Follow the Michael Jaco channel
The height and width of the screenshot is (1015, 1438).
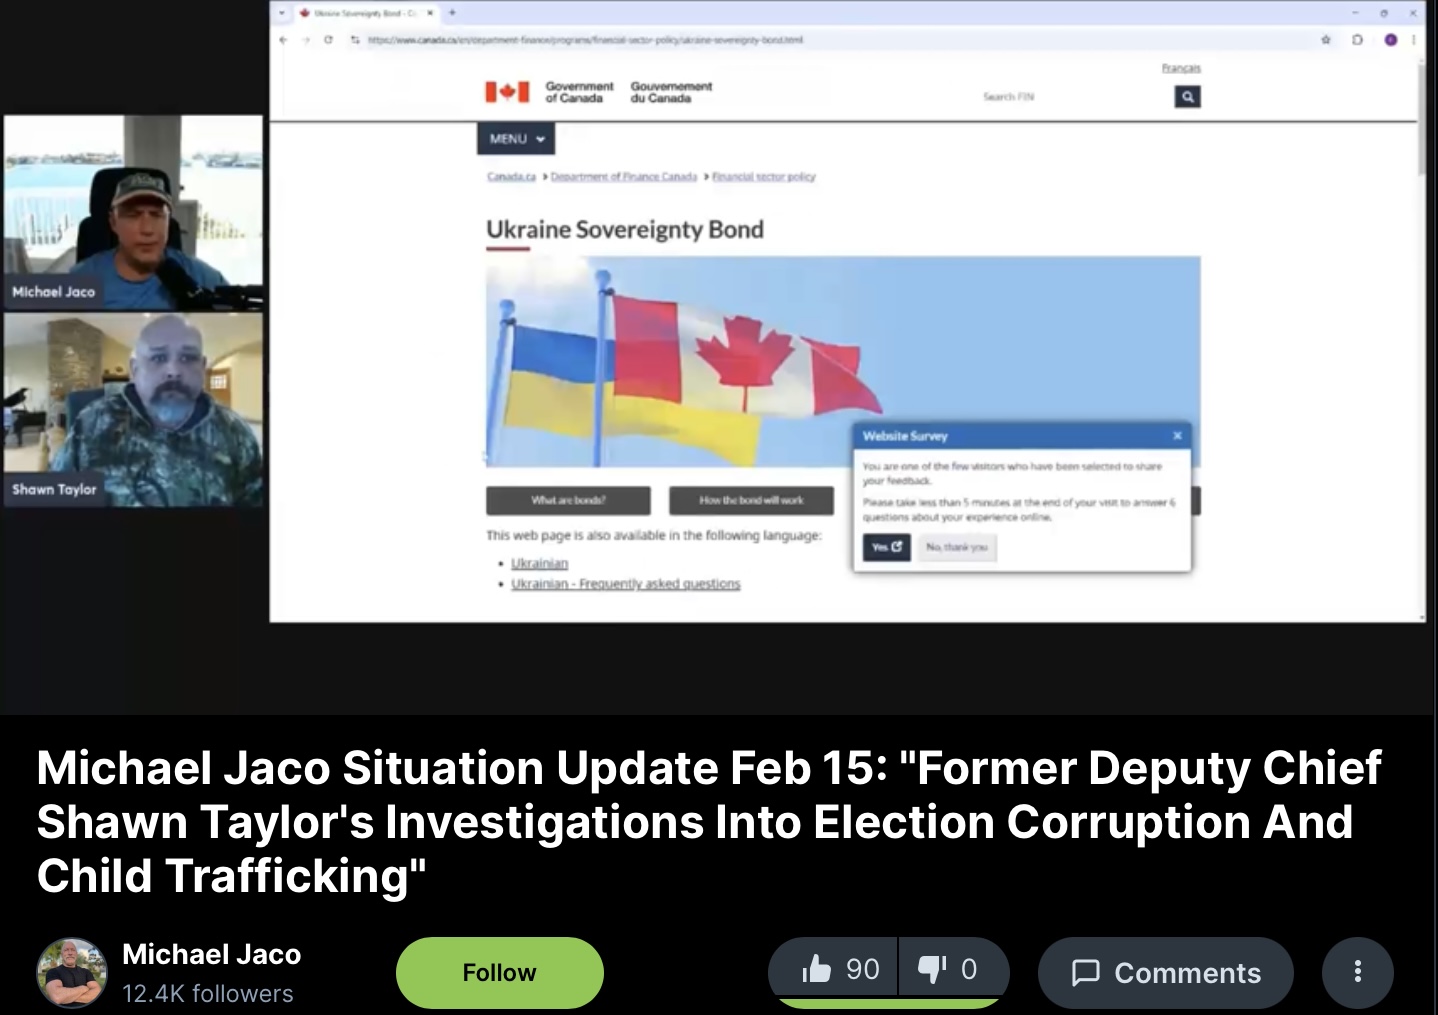[500, 972]
